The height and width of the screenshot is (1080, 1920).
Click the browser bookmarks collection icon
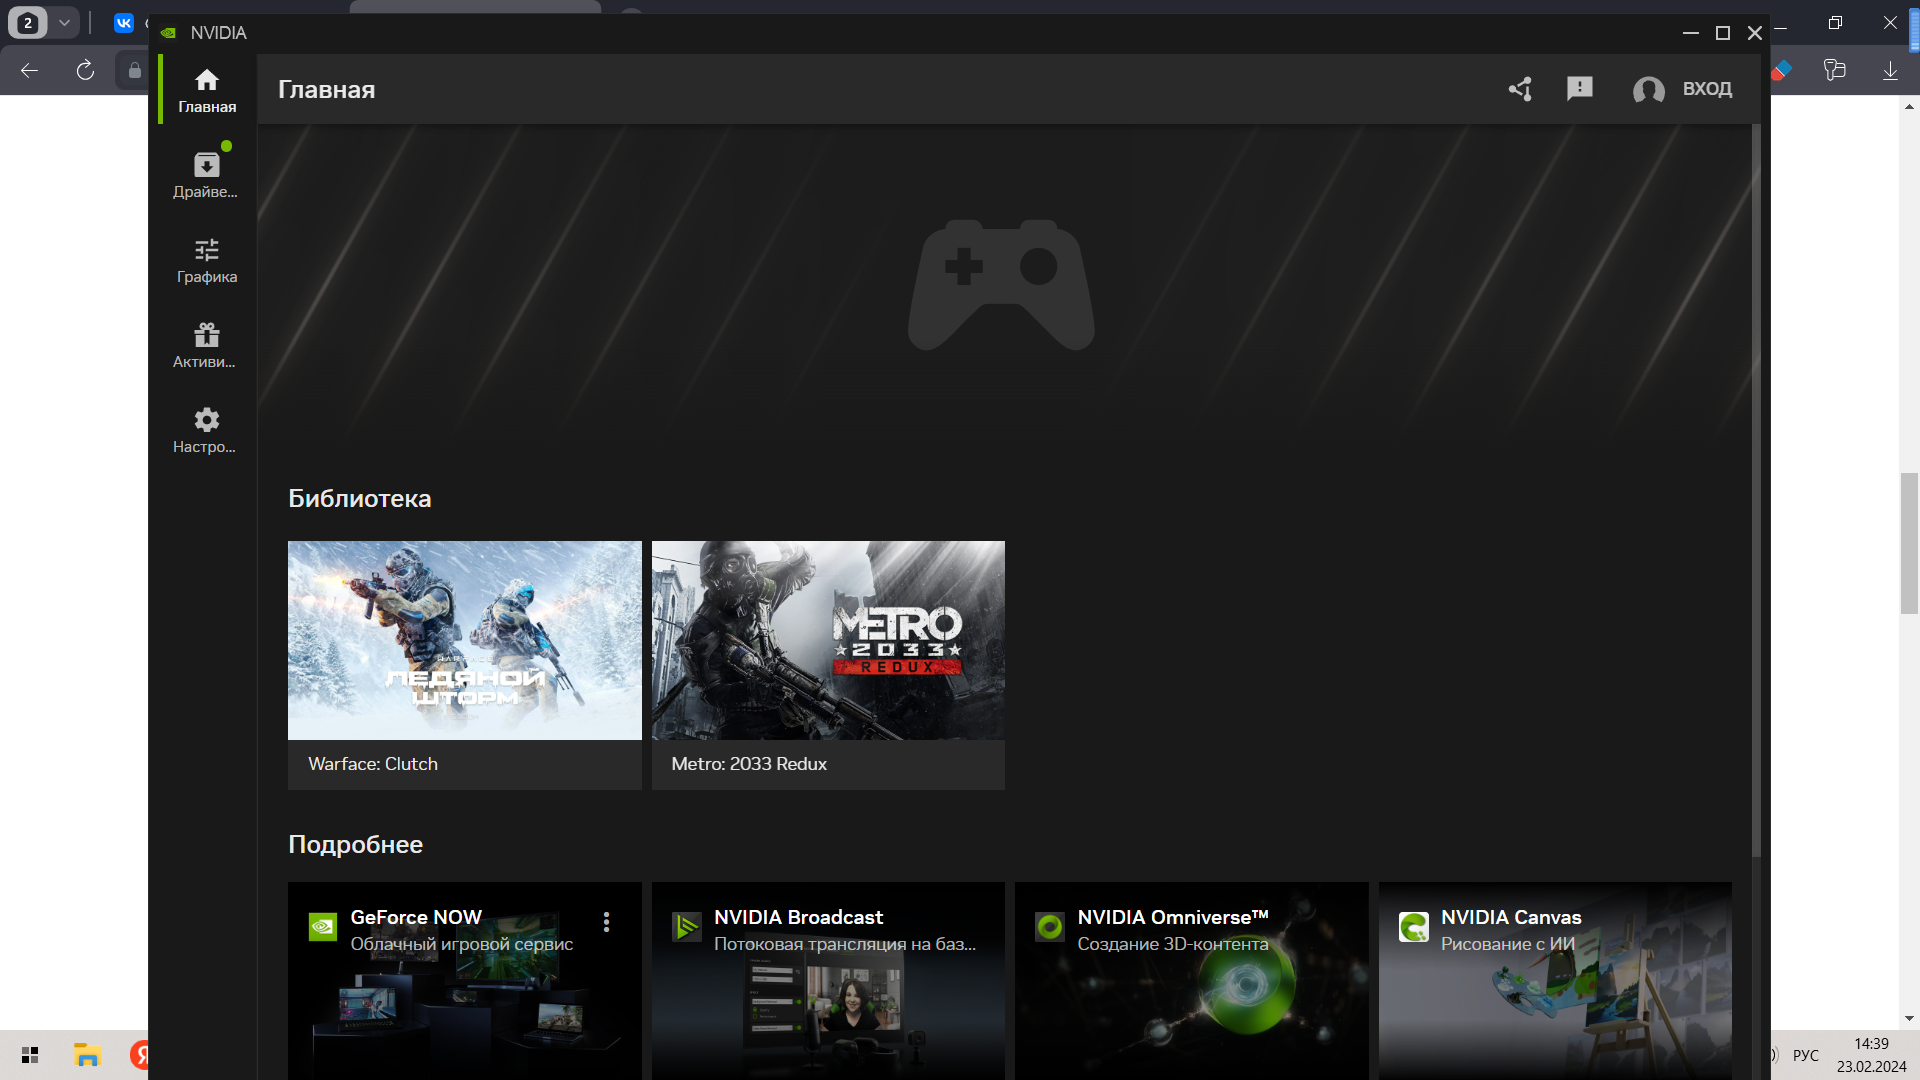(x=1834, y=70)
